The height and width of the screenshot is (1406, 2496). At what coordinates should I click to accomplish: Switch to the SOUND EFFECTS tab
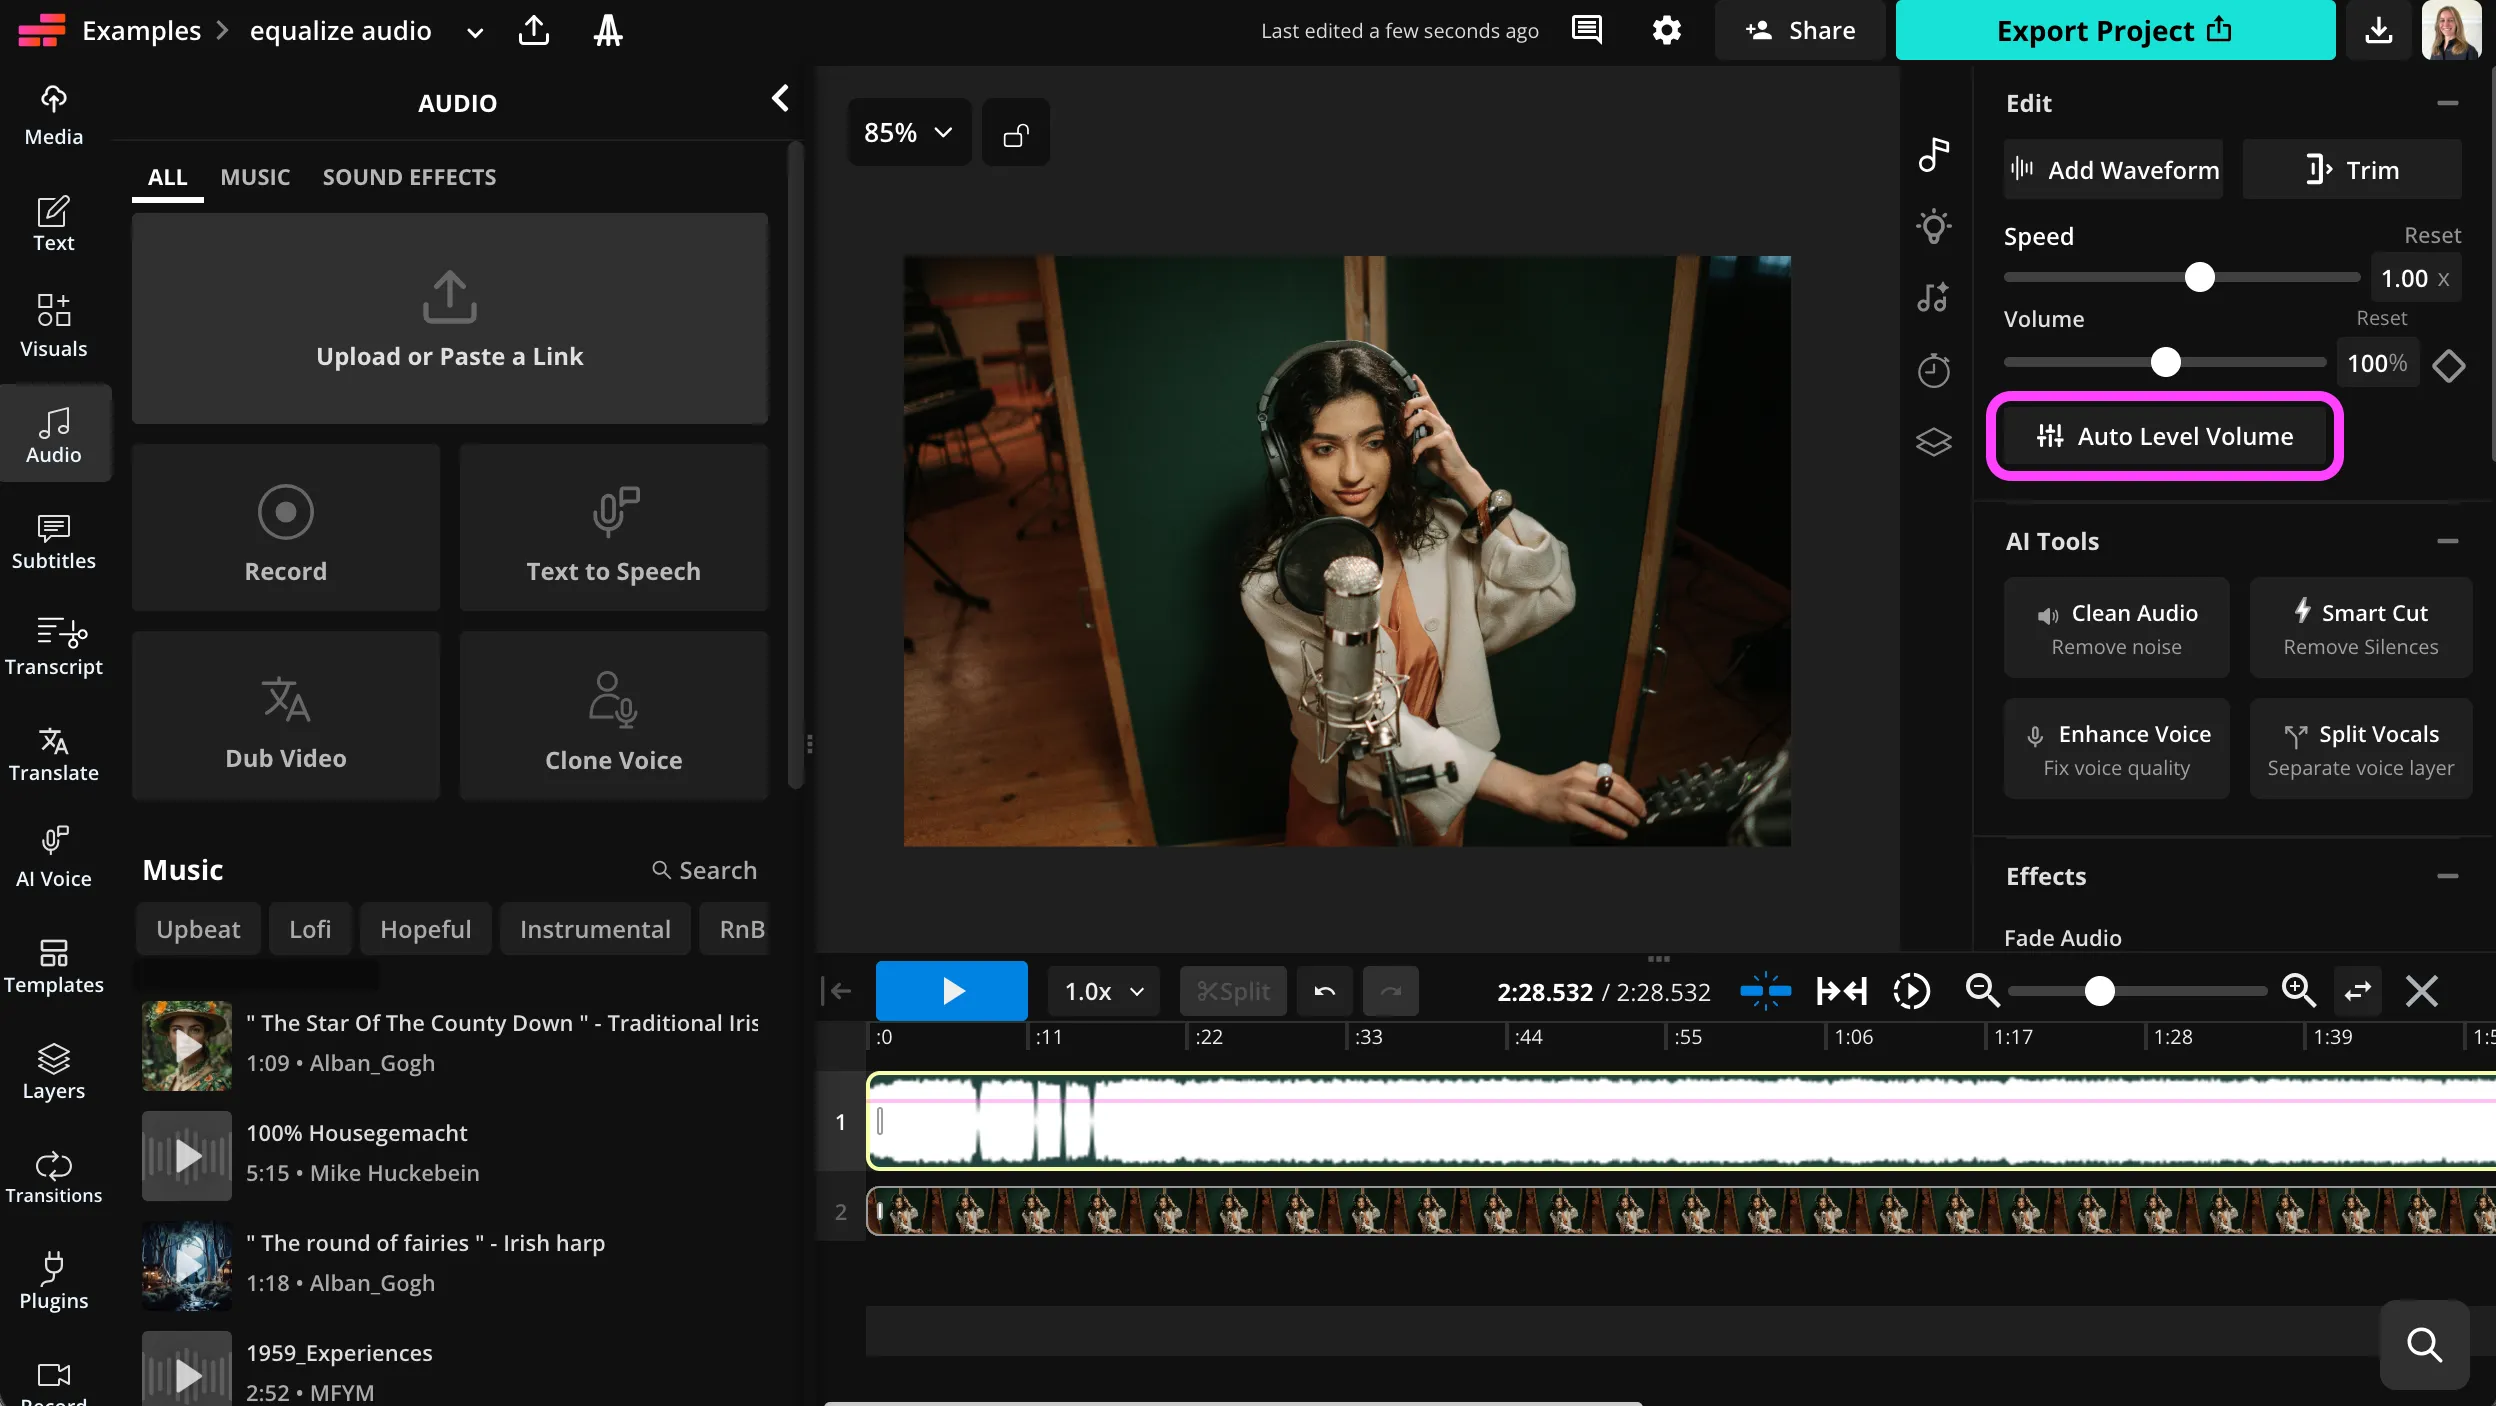click(409, 177)
